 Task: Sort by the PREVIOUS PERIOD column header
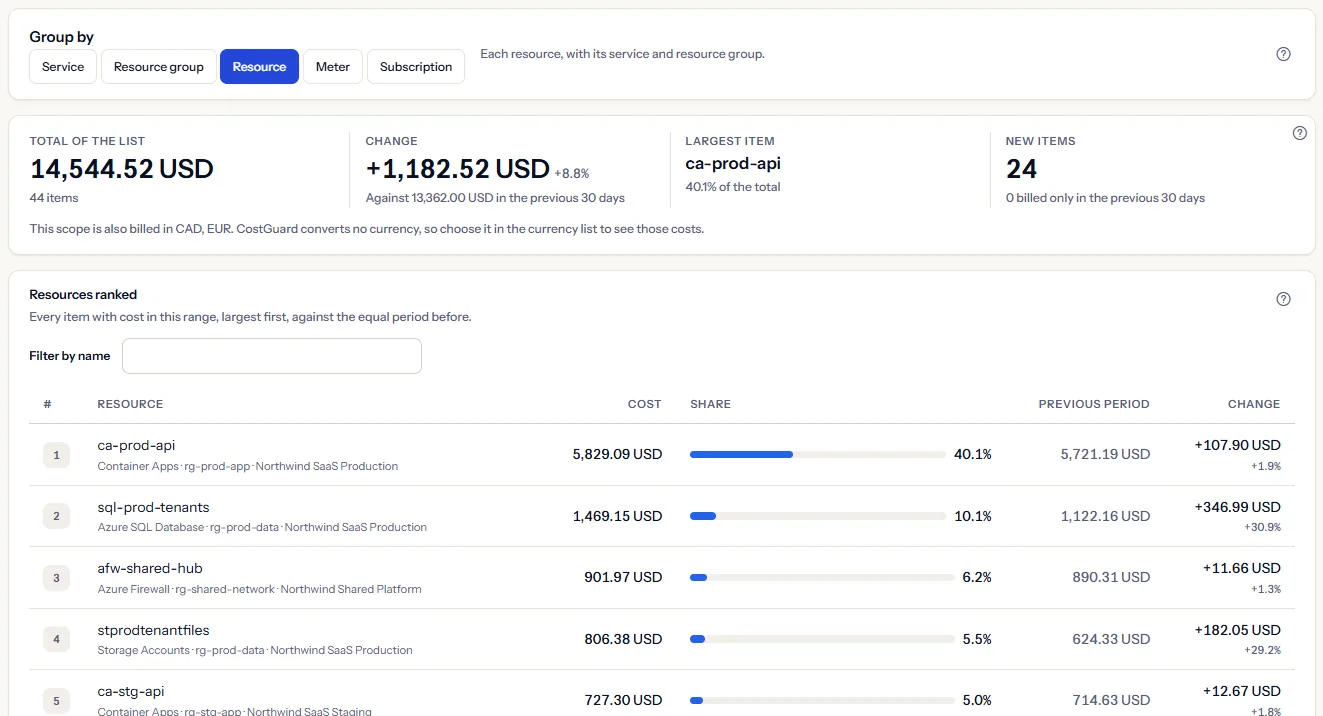pyautogui.click(x=1094, y=404)
